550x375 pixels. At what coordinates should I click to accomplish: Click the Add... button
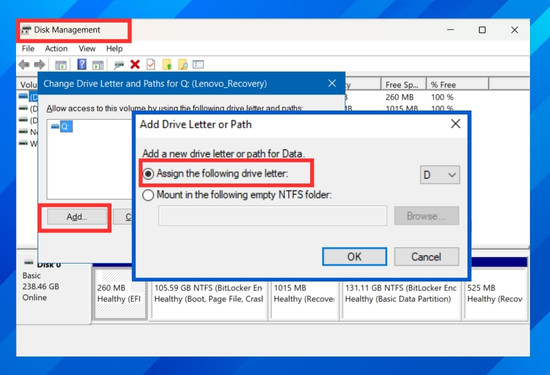click(77, 217)
